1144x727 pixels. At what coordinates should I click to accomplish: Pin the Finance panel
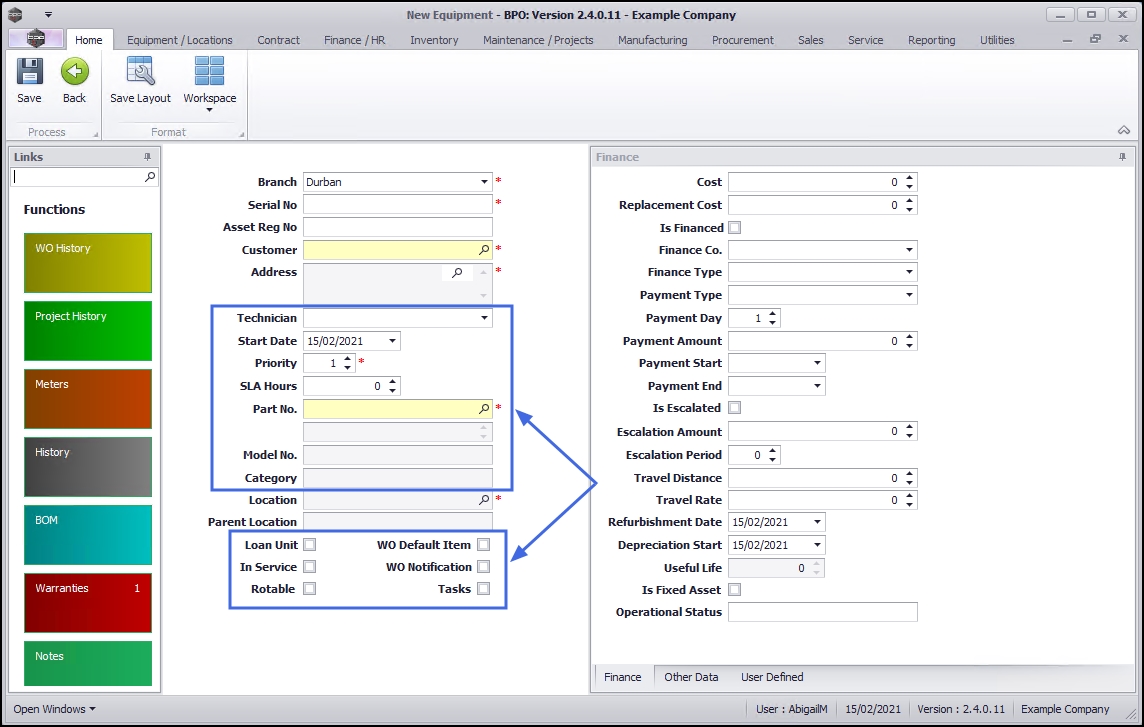click(1122, 157)
